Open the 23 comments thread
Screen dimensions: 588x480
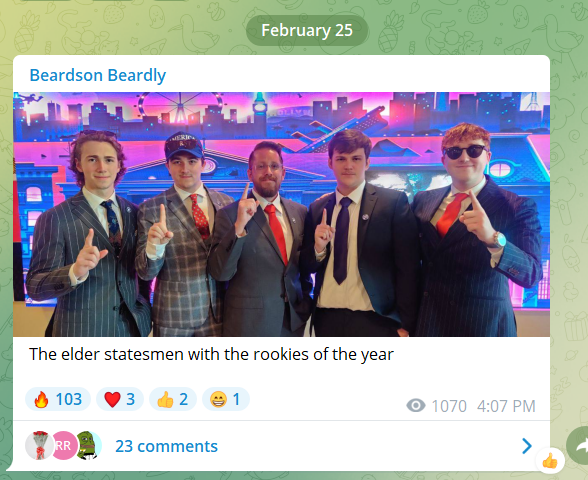pos(166,446)
